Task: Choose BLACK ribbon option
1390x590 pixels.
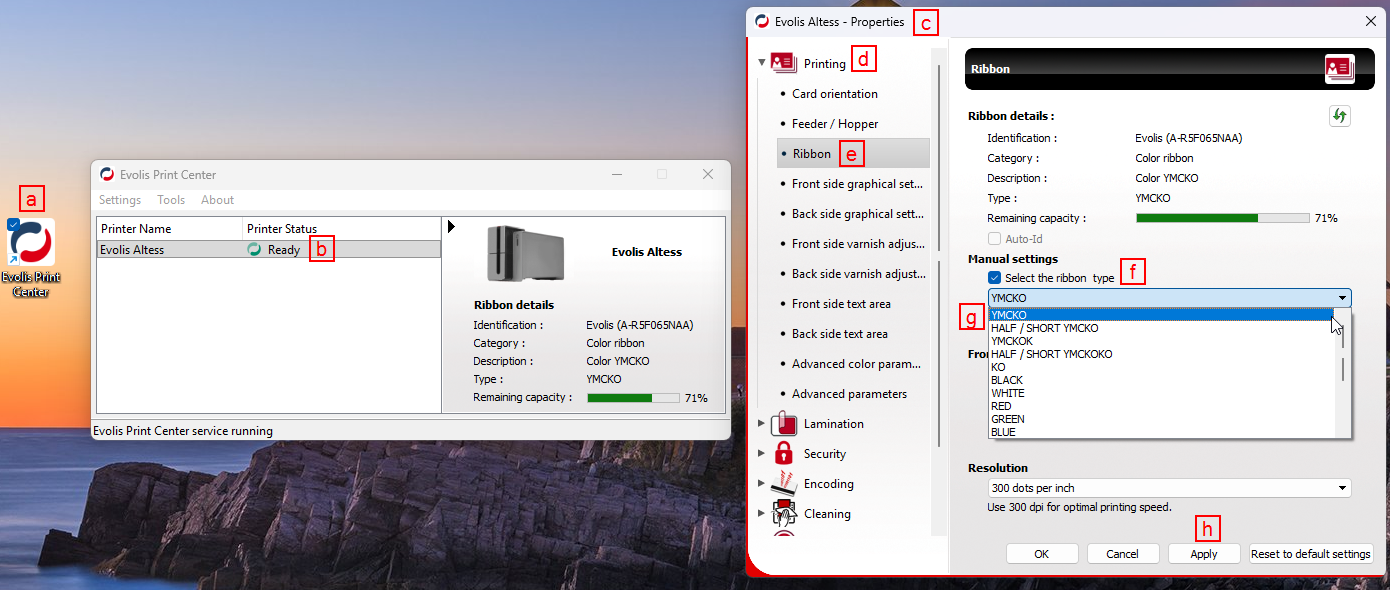Action: [x=1161, y=380]
